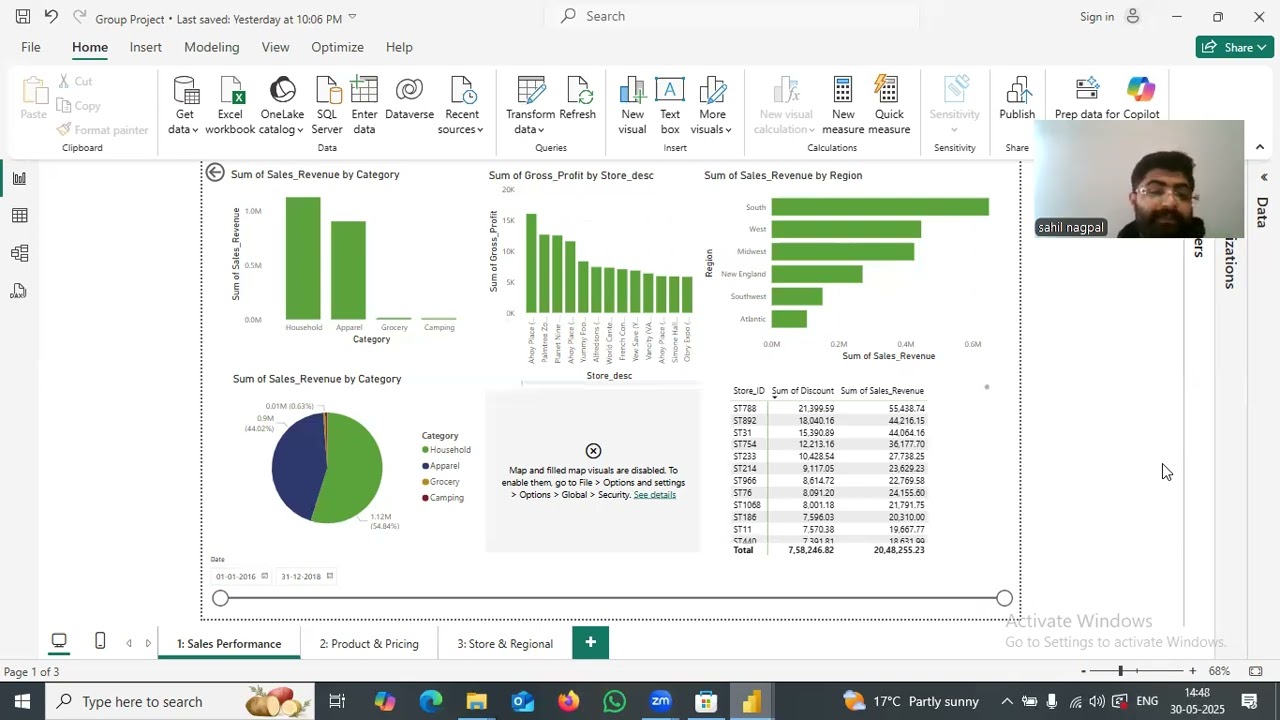Open the Share dropdown arrow

point(1263,47)
